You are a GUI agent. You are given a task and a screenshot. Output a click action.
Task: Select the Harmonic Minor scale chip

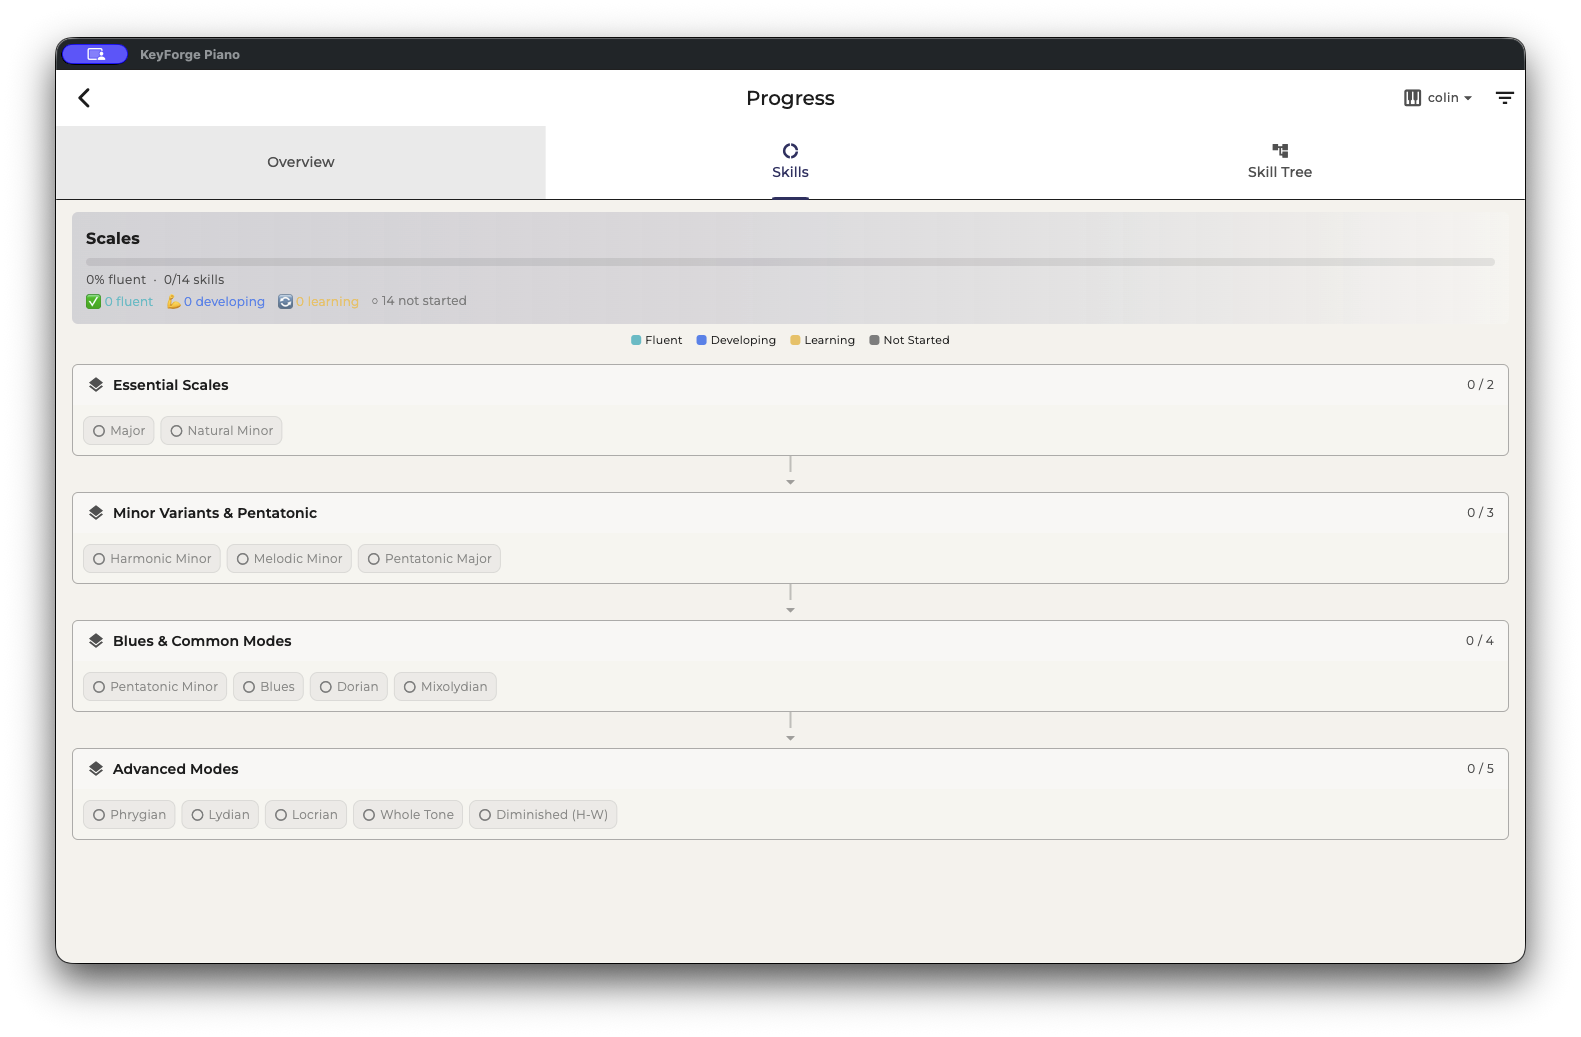(153, 559)
